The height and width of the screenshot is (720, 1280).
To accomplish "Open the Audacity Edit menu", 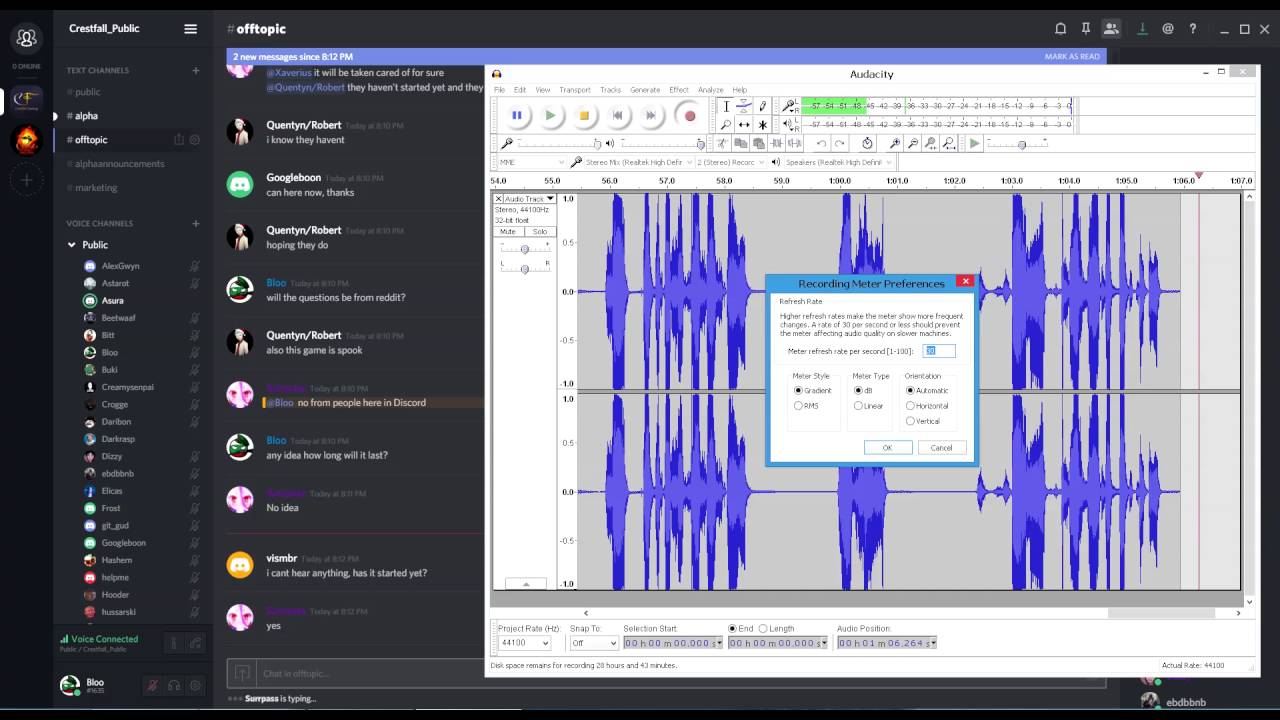I will coord(520,90).
